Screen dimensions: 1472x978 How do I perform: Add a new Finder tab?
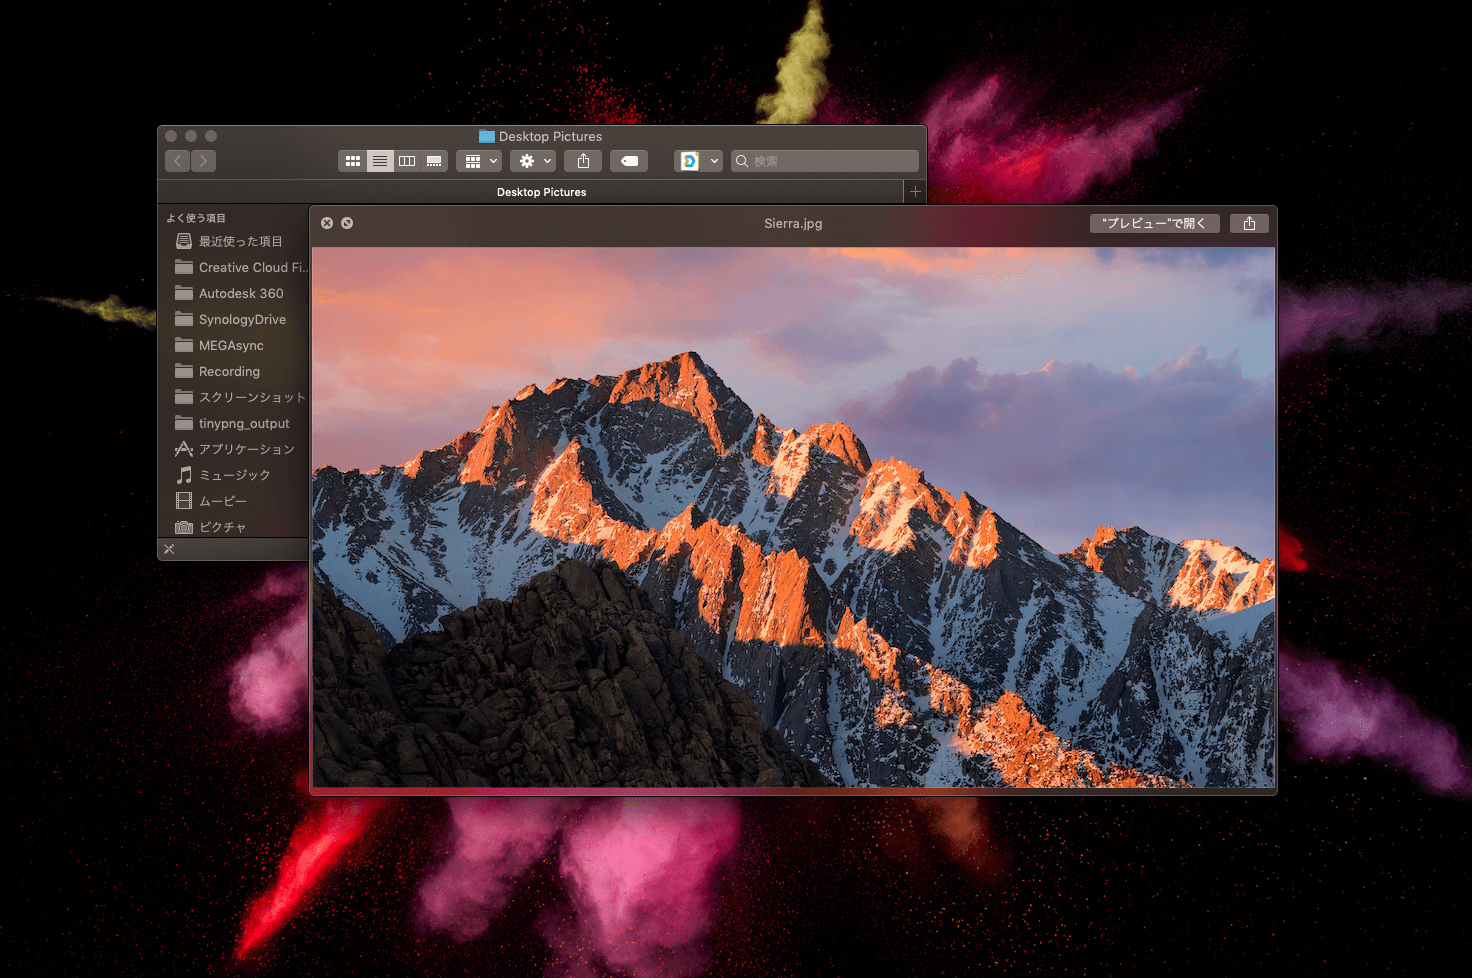[x=915, y=192]
